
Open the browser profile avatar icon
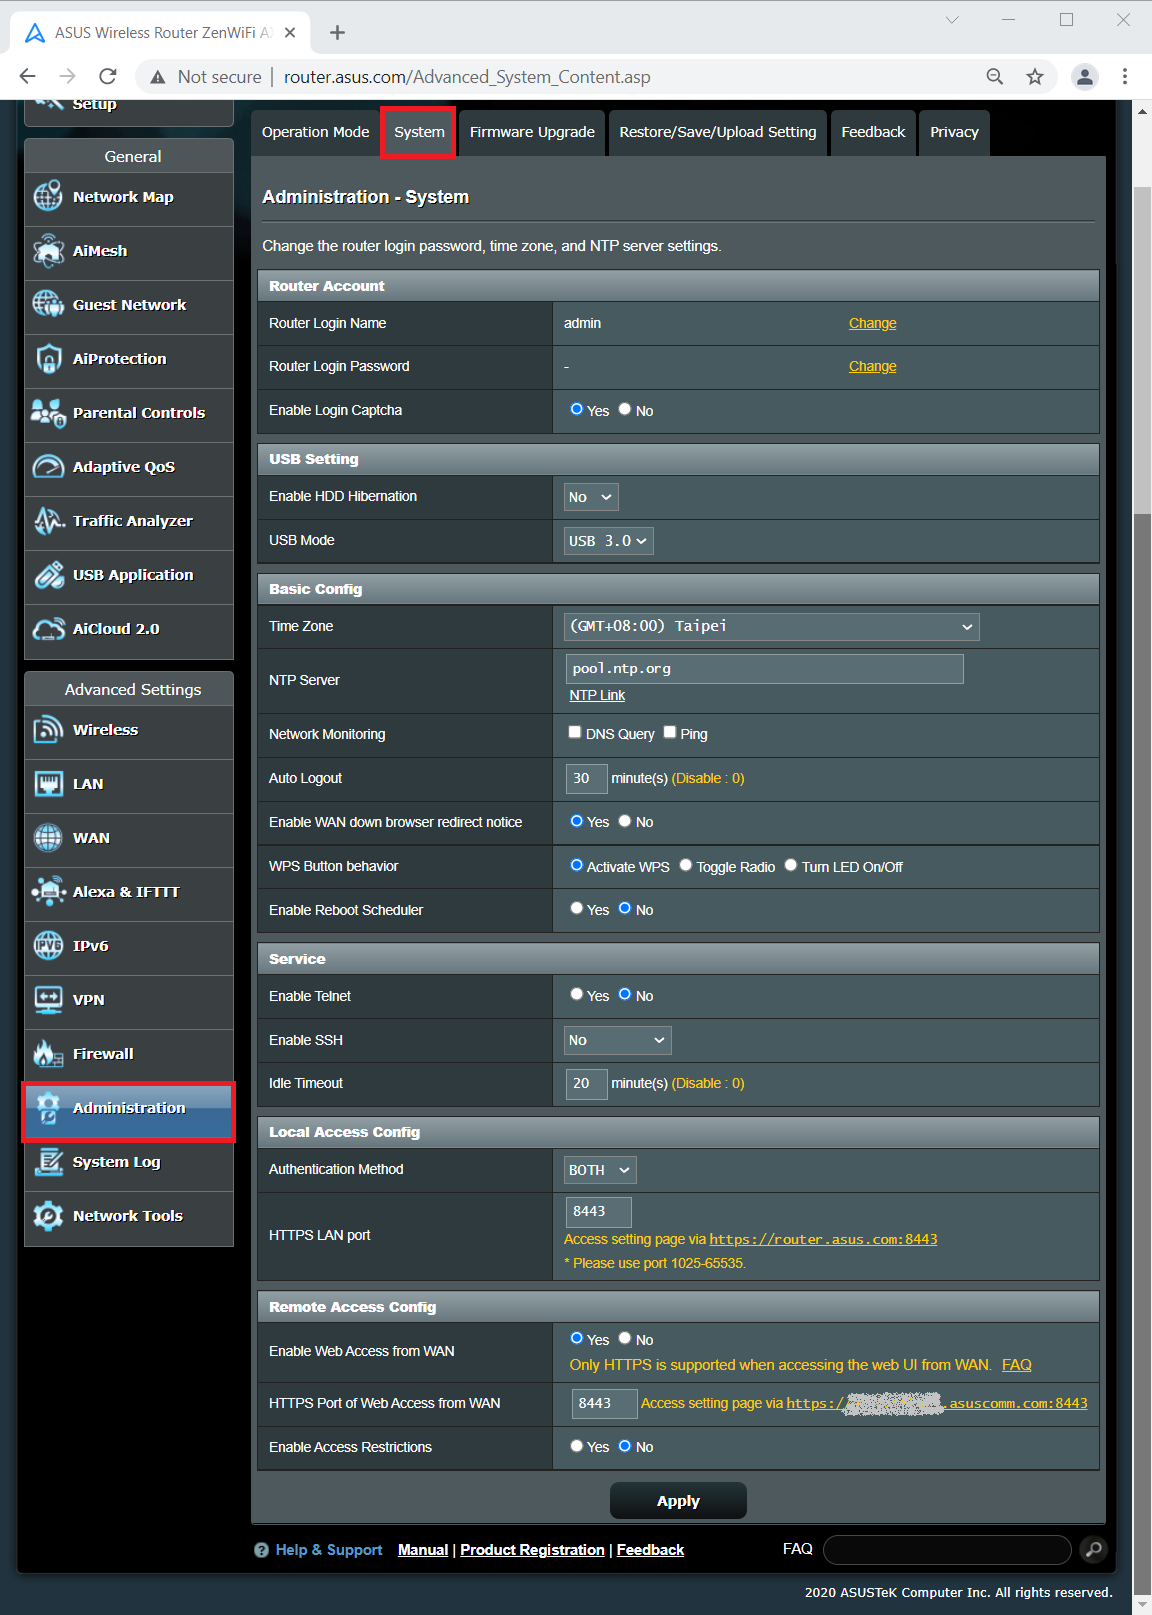[x=1085, y=76]
